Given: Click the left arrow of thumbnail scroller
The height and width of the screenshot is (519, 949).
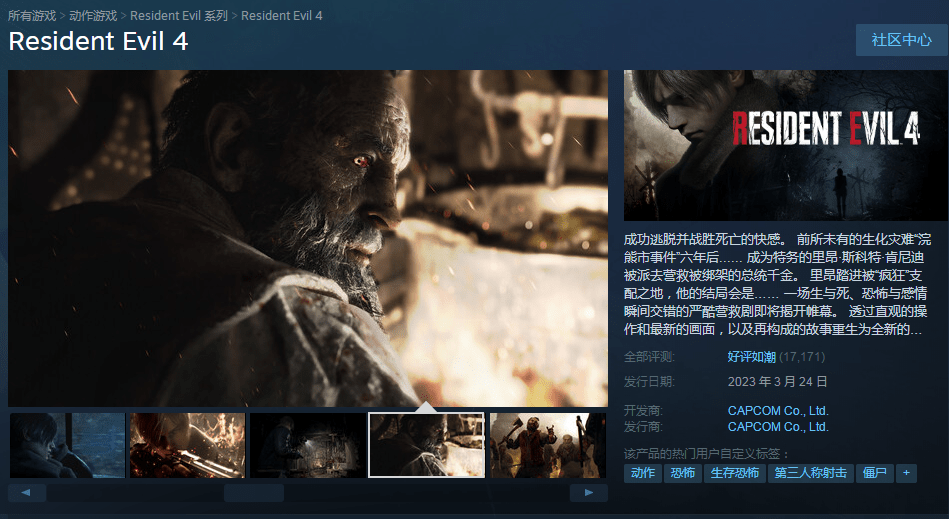Looking at the screenshot, I should [27, 492].
